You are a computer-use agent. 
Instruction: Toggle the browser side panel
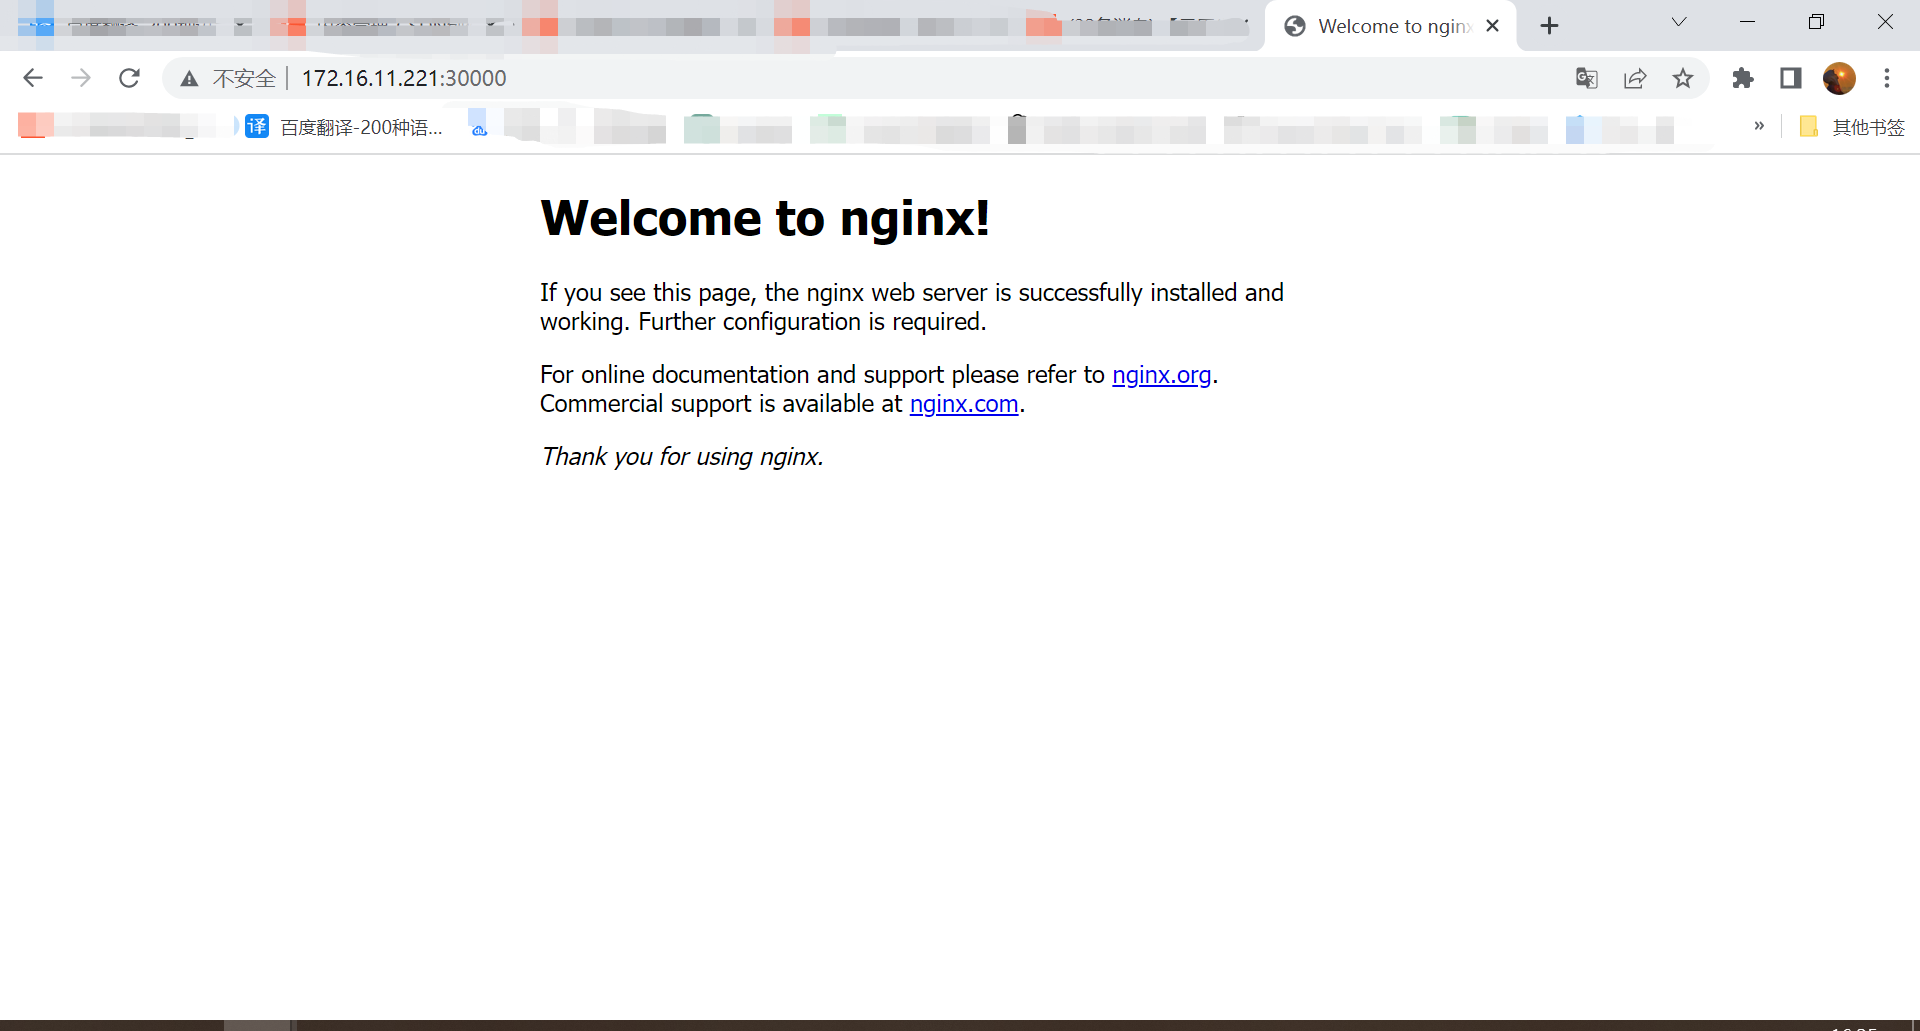tap(1791, 78)
